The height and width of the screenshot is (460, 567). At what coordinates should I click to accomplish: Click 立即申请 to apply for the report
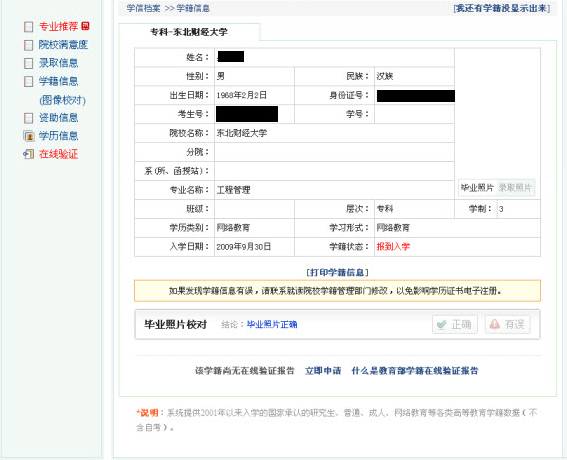click(323, 371)
